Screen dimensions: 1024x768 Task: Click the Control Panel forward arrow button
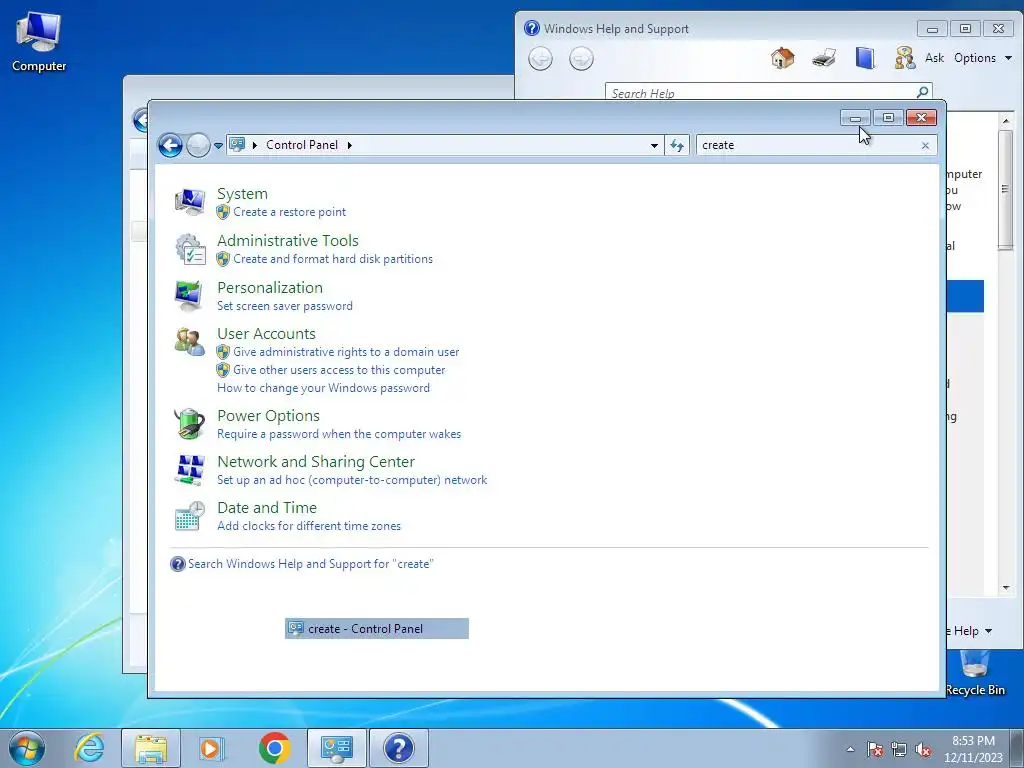198,145
